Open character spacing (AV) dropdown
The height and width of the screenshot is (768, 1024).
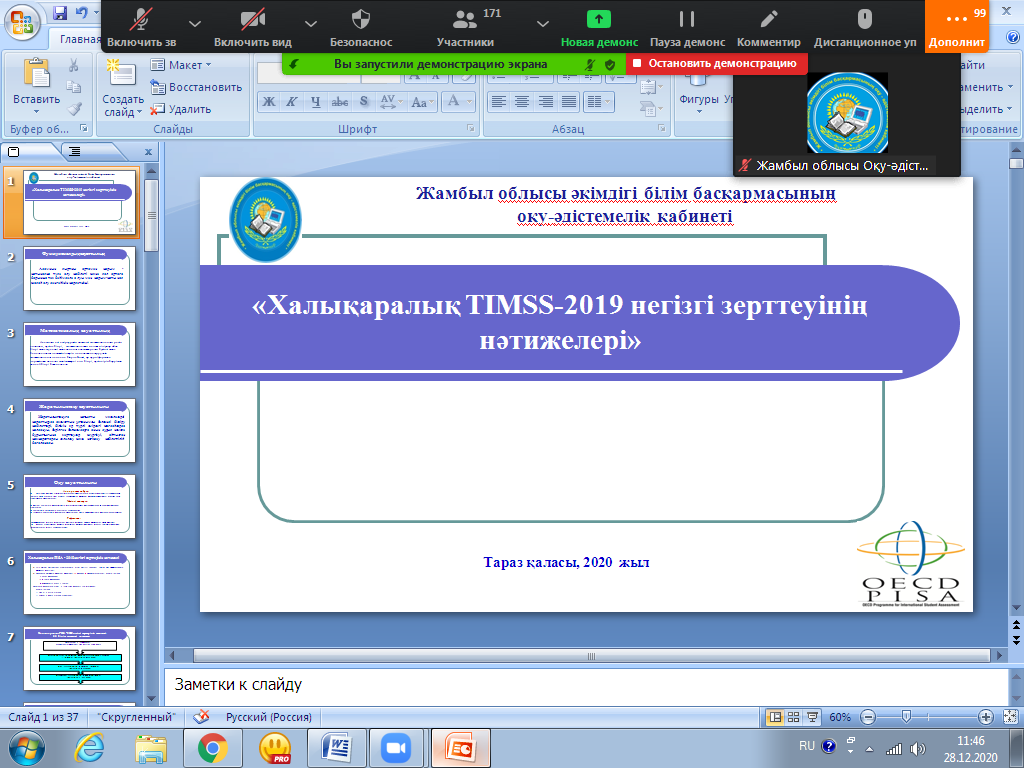(391, 102)
